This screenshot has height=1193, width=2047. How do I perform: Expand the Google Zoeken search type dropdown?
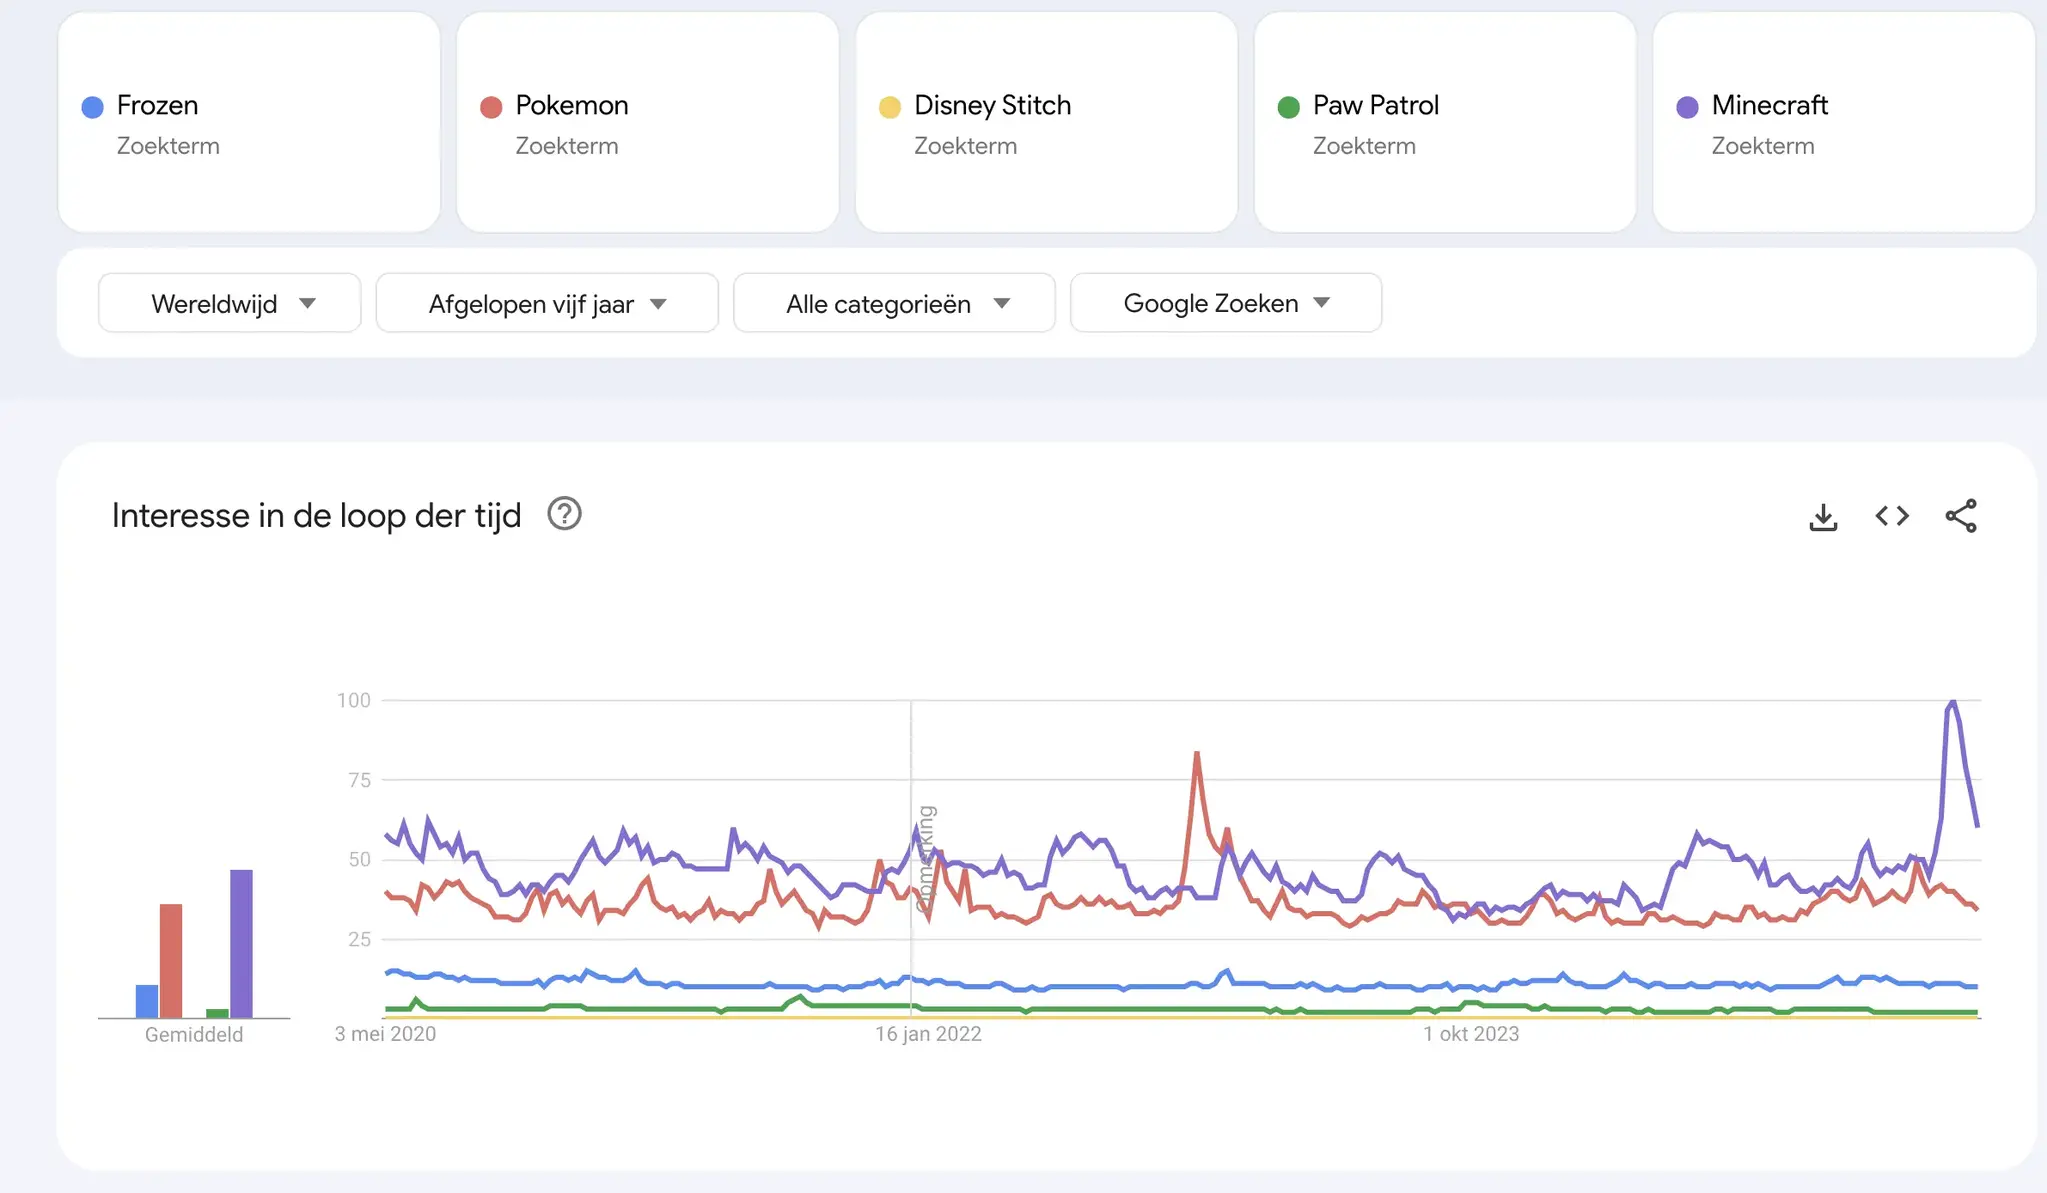[1225, 303]
